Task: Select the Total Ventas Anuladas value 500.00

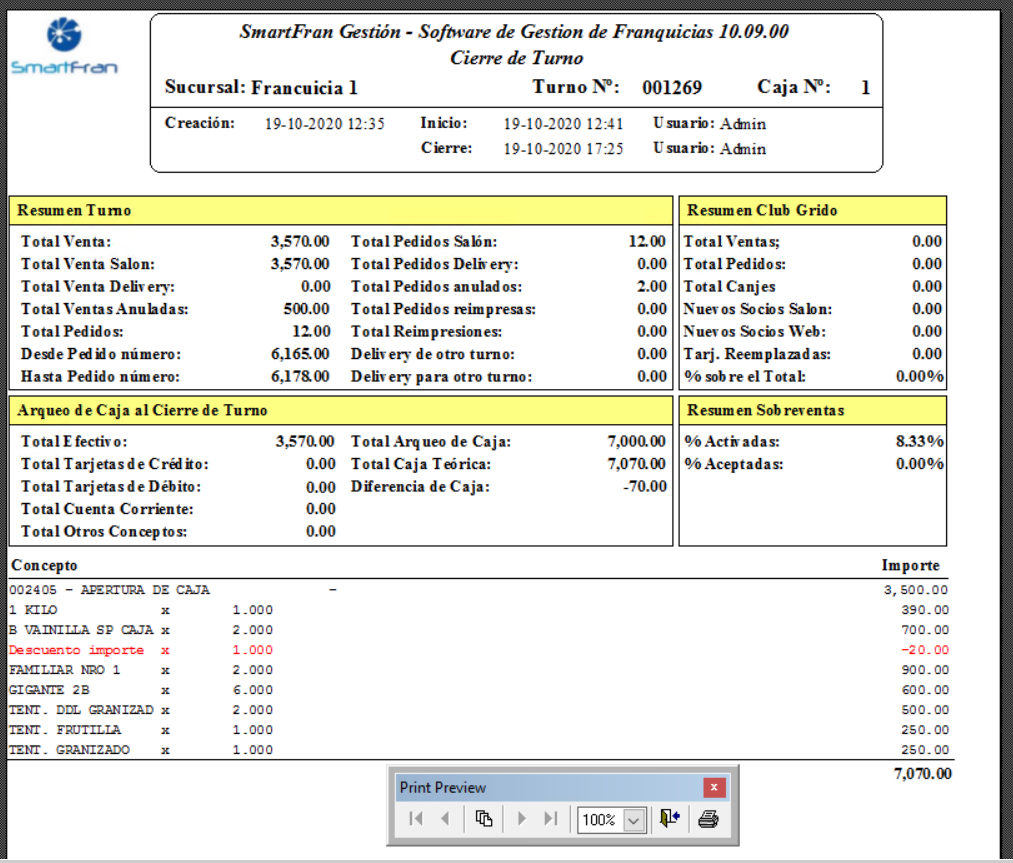Action: click(x=306, y=309)
